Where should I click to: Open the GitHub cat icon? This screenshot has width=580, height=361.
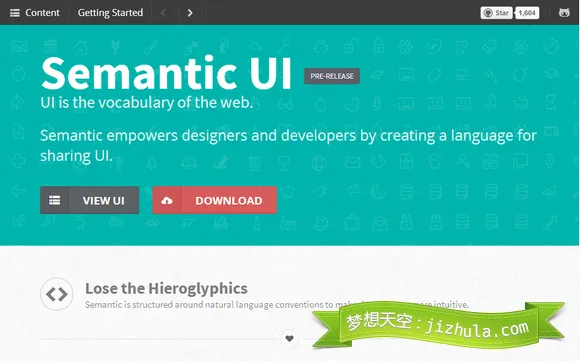[x=564, y=13]
